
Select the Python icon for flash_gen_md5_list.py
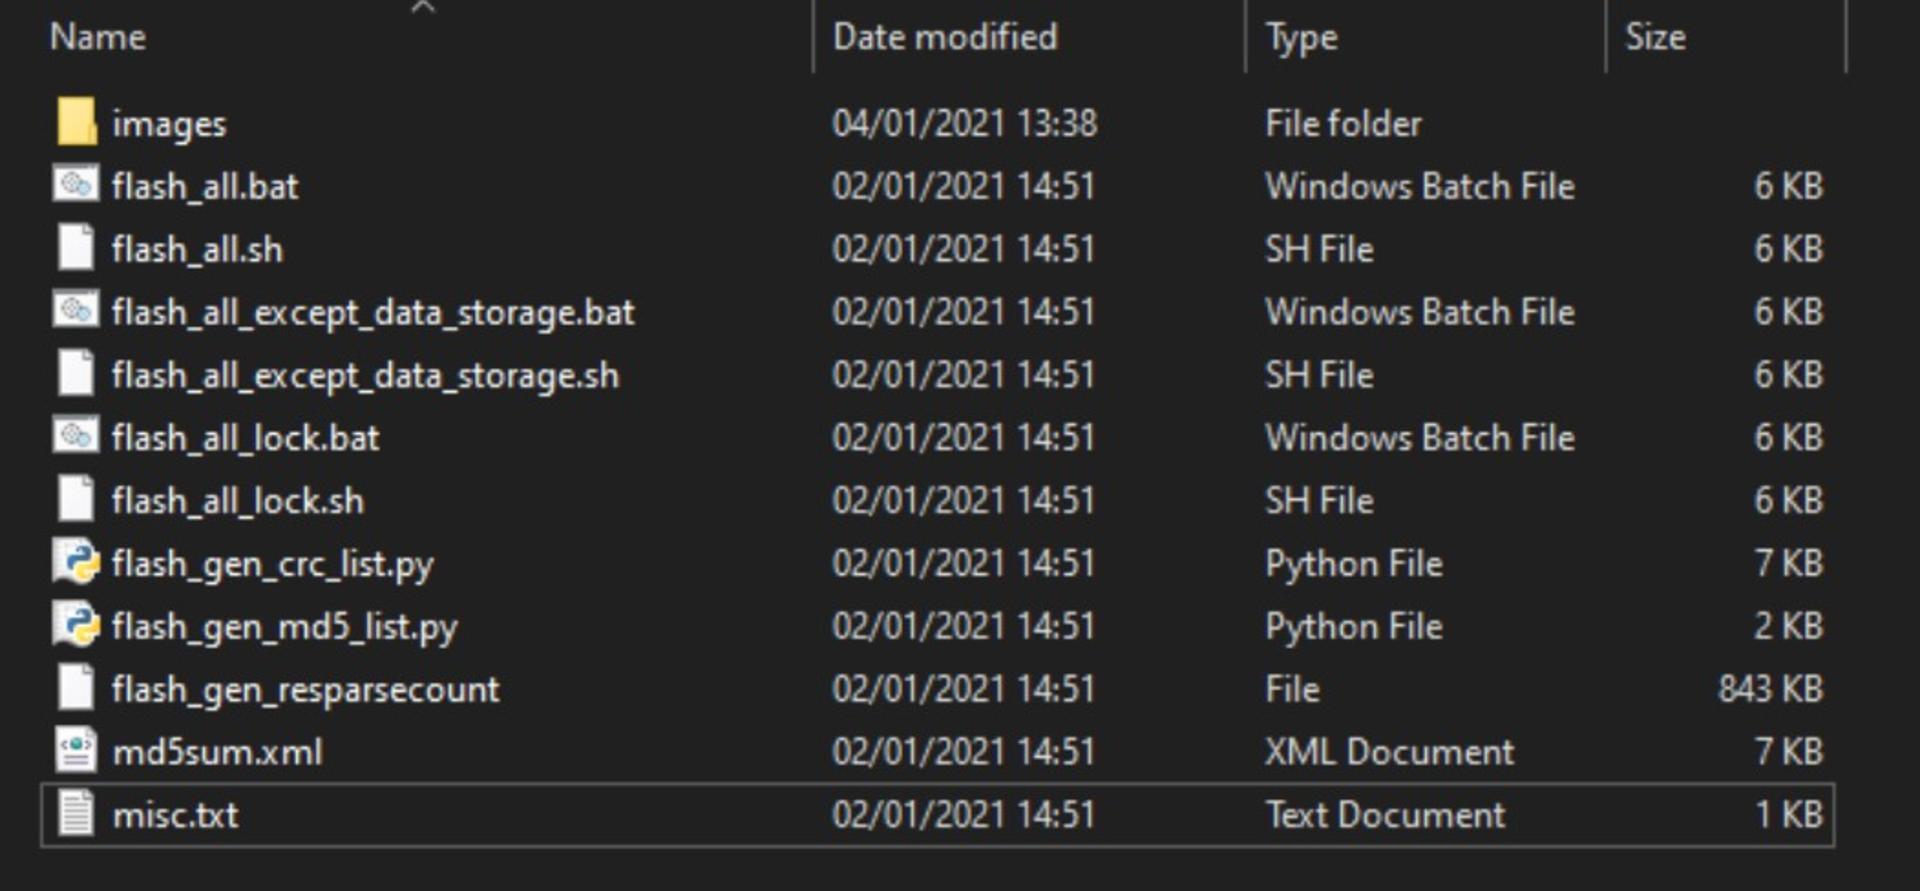point(77,625)
